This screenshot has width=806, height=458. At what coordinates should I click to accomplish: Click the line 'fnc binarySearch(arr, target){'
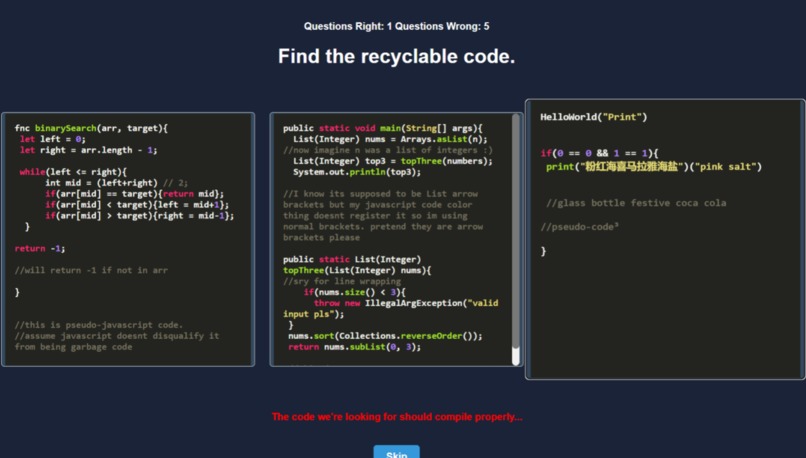[x=91, y=128]
